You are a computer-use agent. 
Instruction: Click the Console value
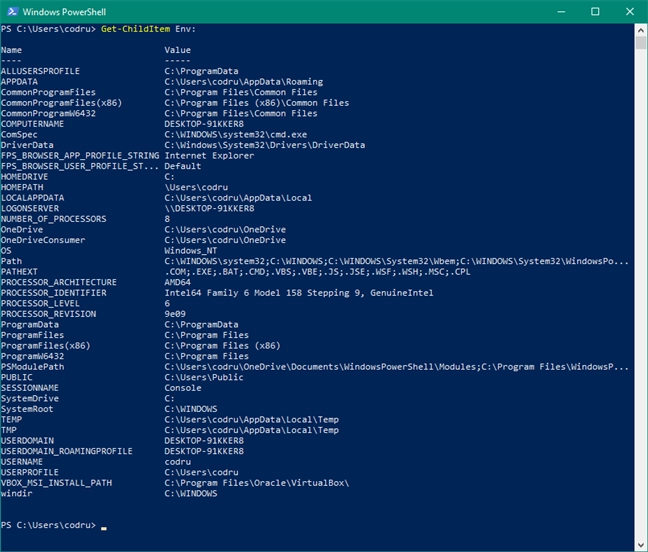[183, 388]
